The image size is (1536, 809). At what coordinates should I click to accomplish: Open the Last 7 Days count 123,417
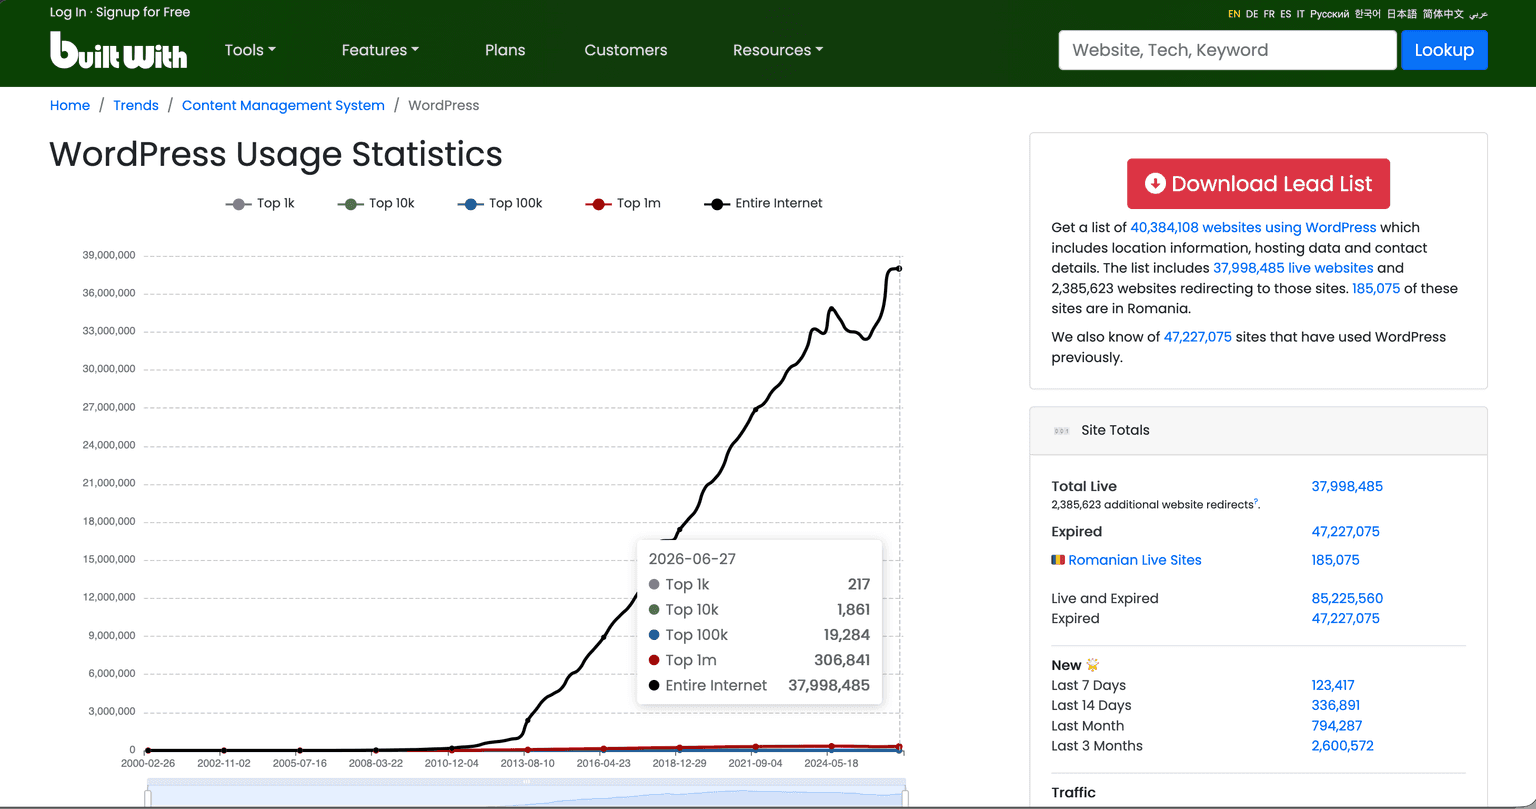click(1333, 685)
